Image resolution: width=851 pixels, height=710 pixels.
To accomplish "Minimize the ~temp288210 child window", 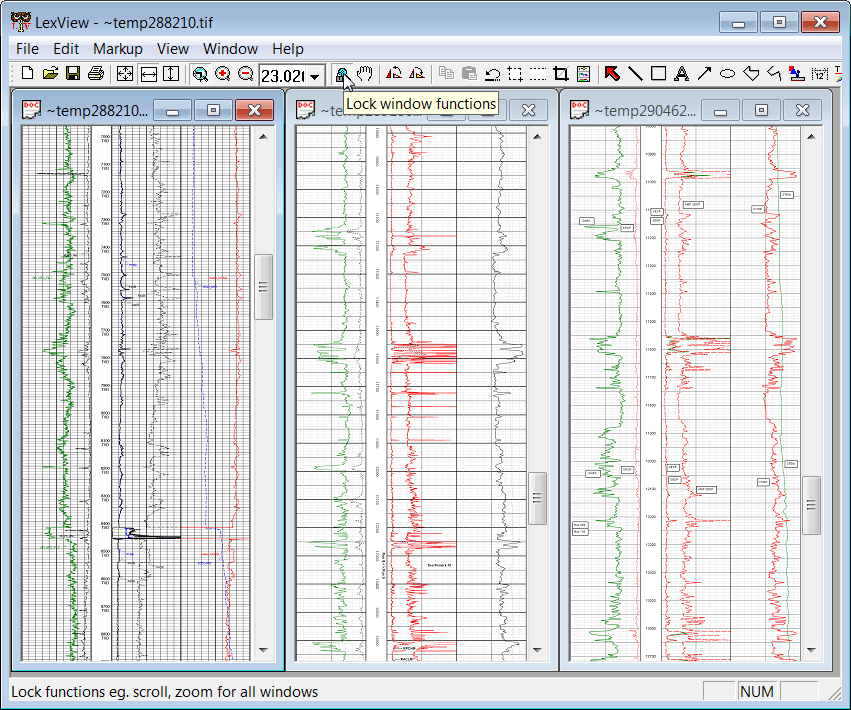I will 173,110.
